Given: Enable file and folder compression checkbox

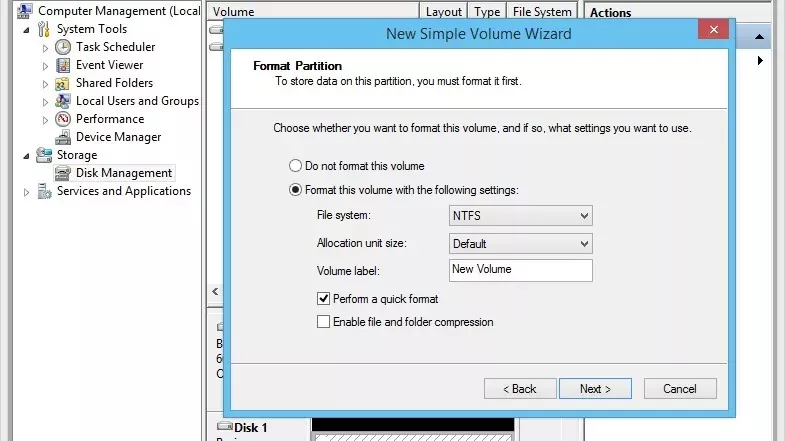Looking at the screenshot, I should (x=323, y=321).
